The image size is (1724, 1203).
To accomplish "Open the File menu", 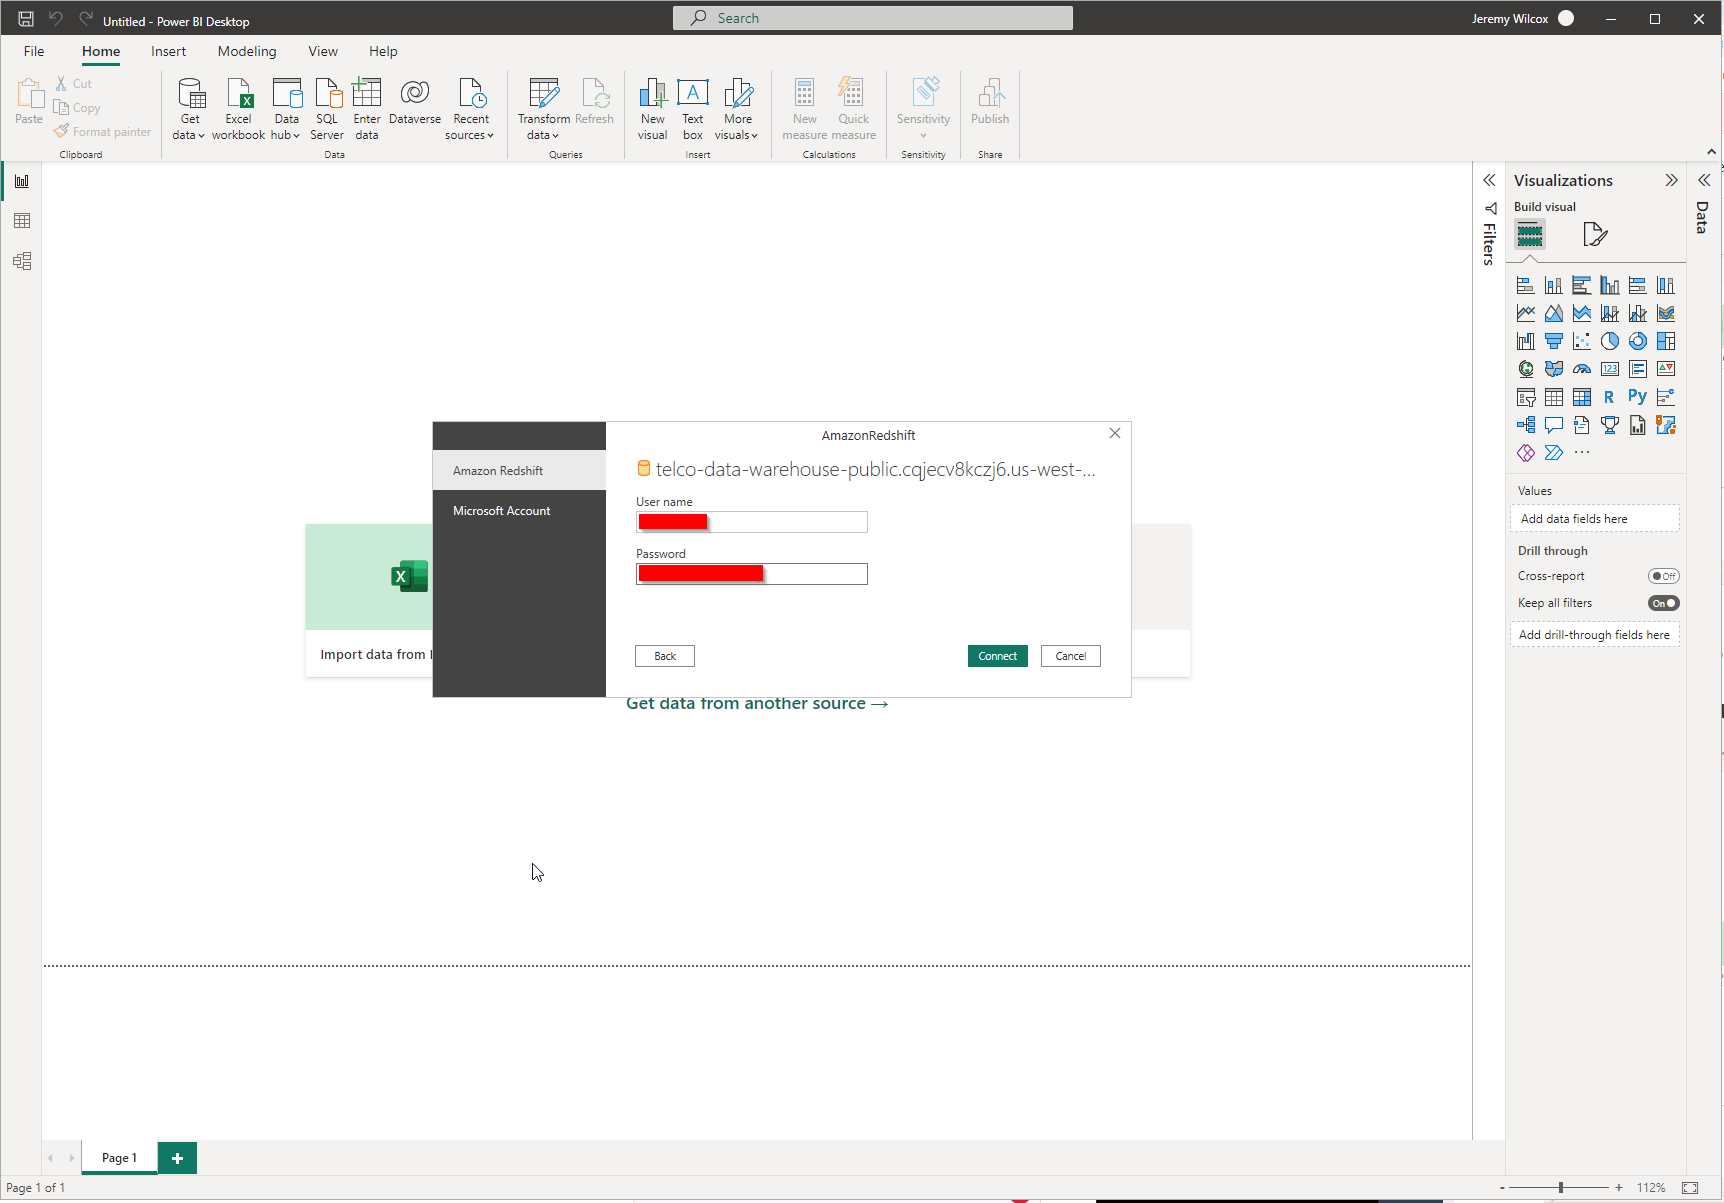I will pyautogui.click(x=34, y=51).
